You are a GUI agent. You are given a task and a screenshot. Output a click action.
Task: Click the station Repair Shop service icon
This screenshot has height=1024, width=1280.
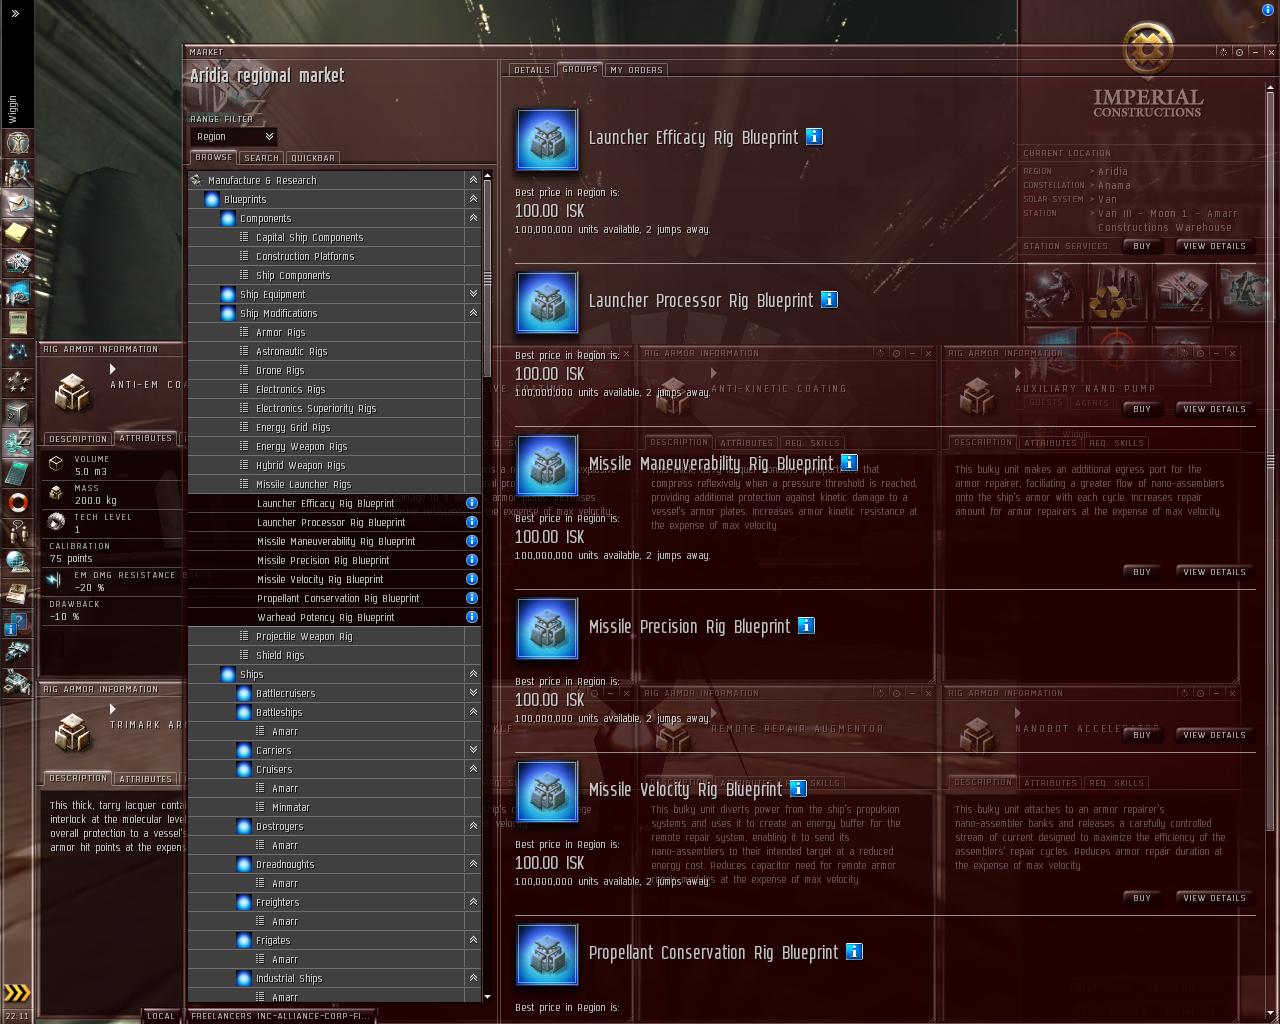click(x=1053, y=293)
